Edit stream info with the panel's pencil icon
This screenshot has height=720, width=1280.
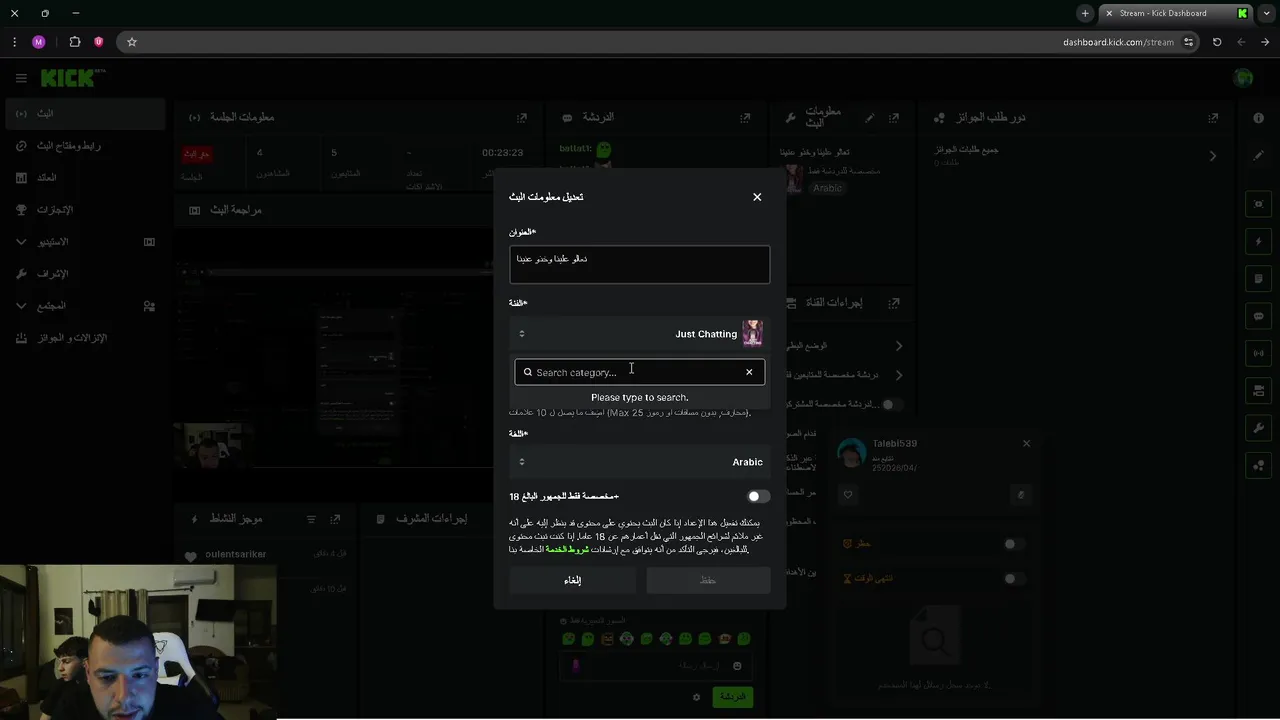[x=870, y=118]
